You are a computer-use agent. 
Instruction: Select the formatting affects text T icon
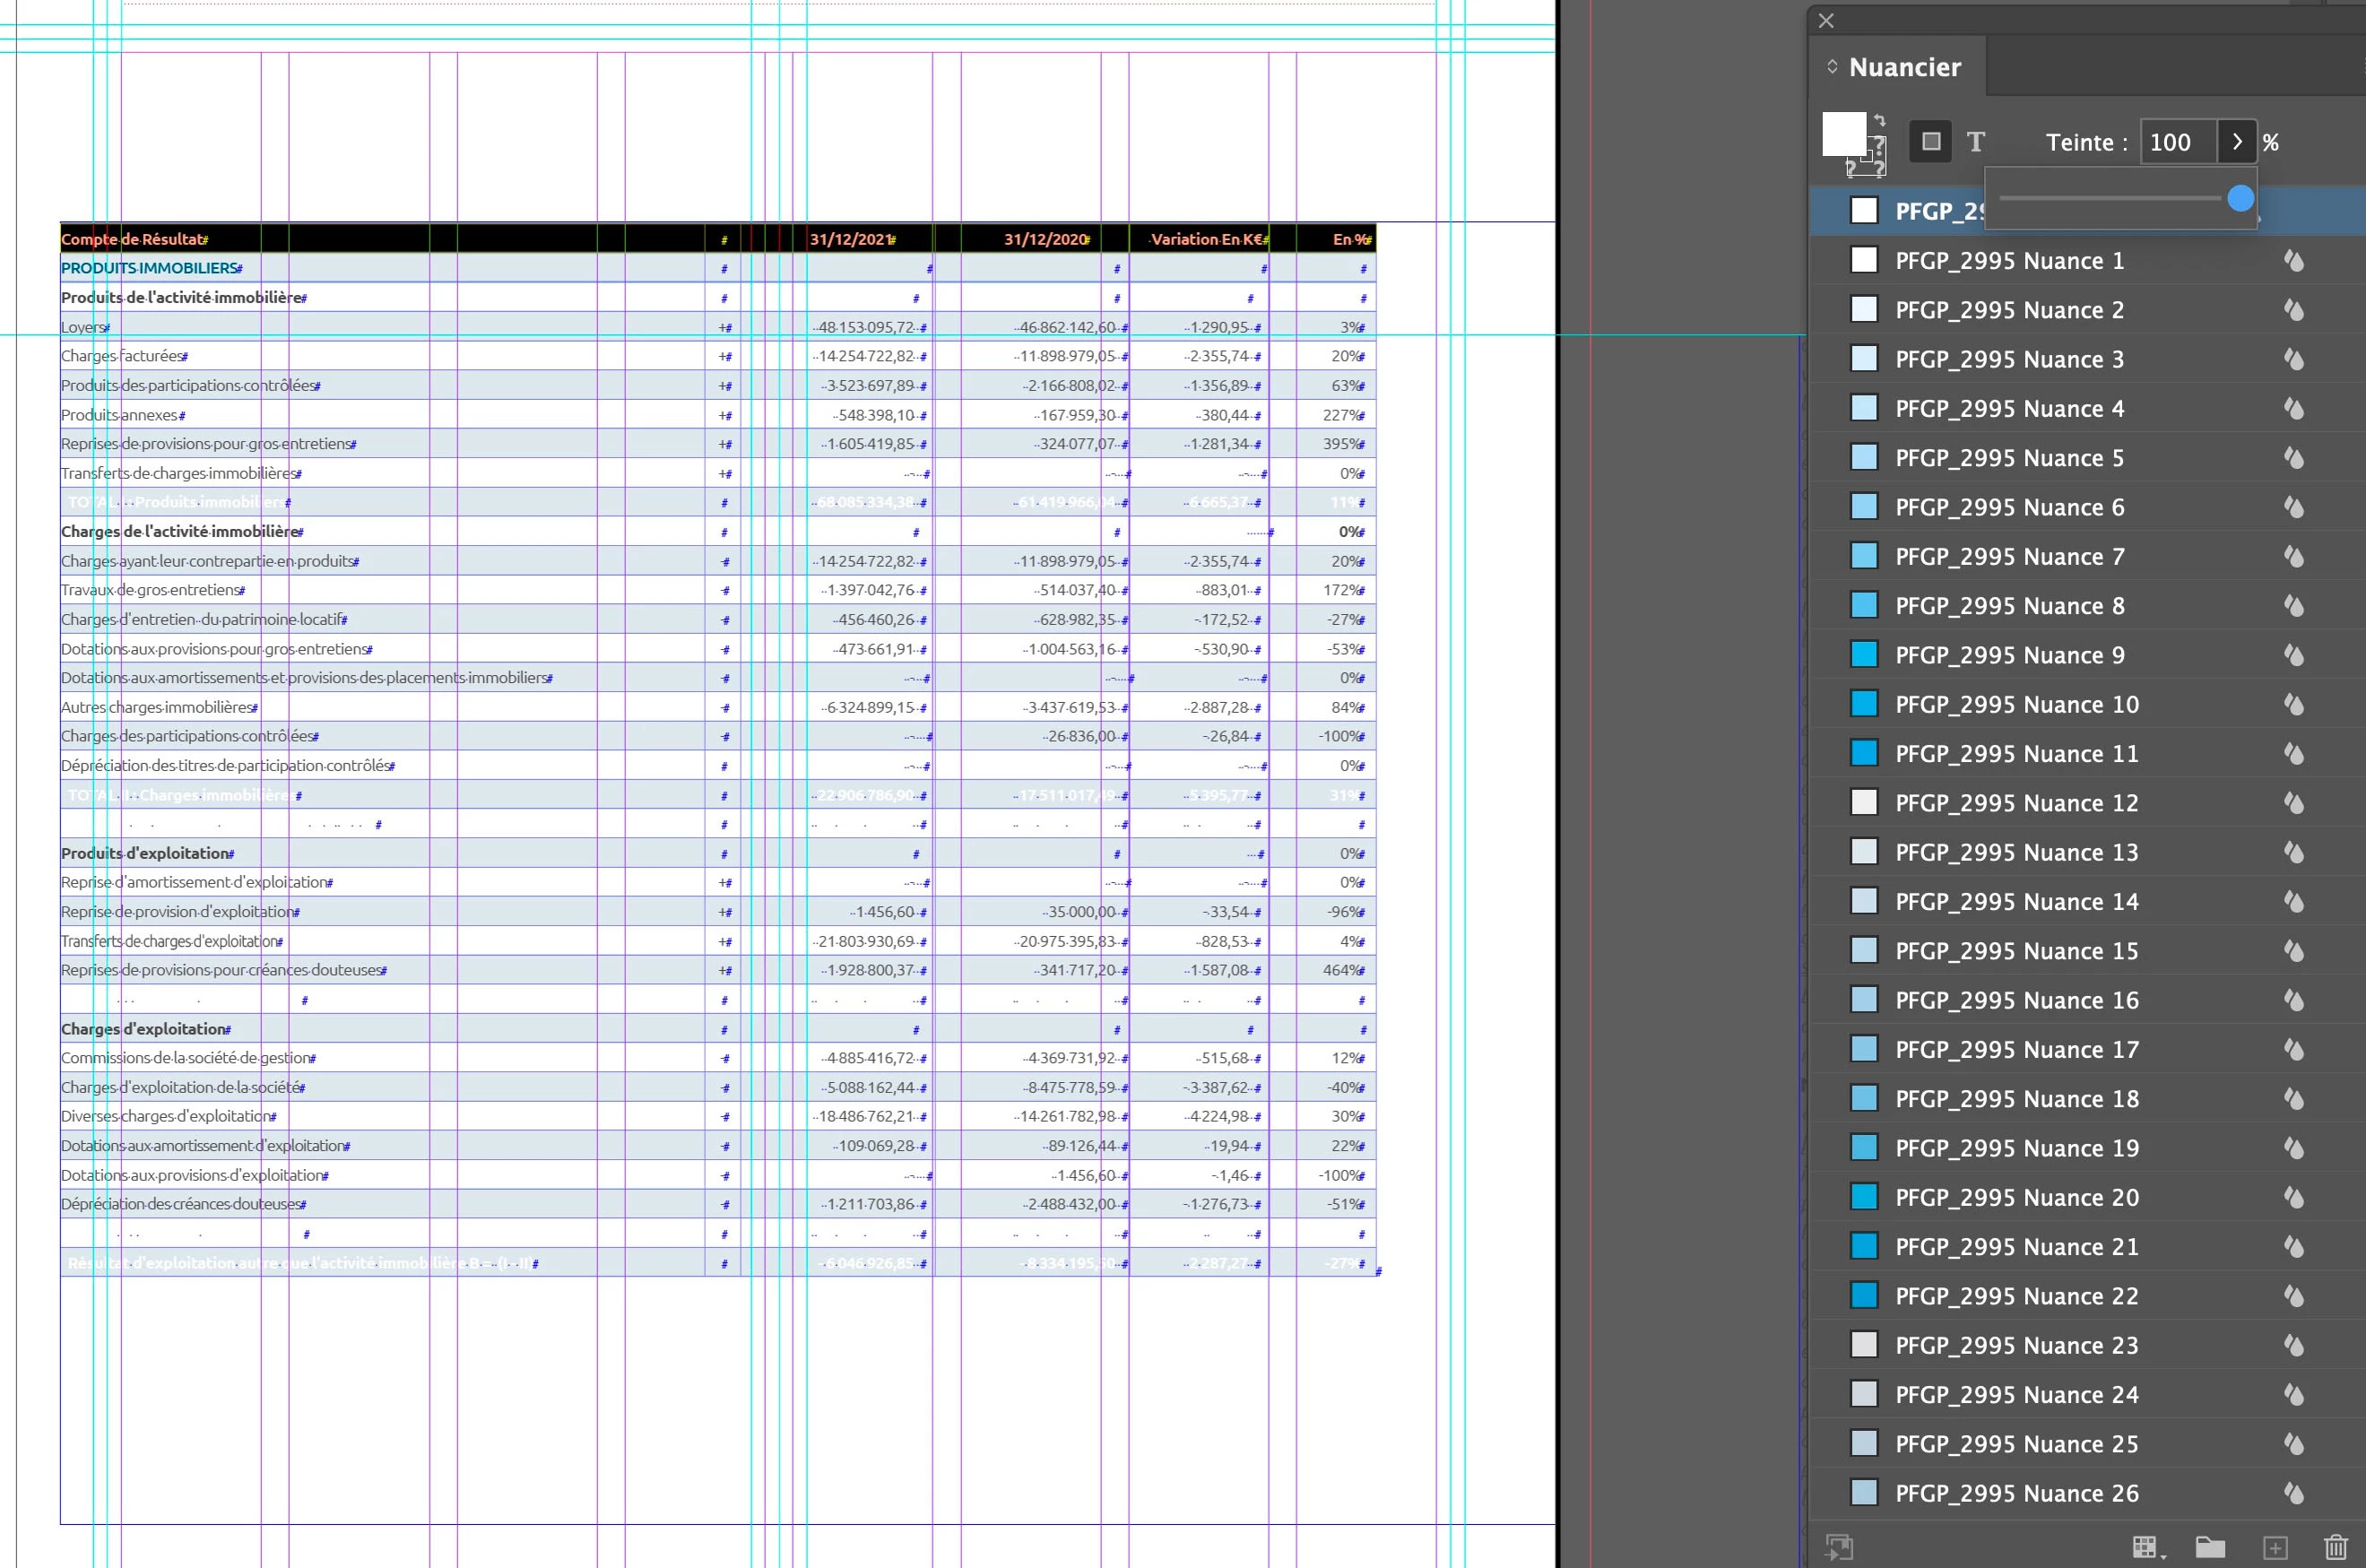pos(1976,142)
